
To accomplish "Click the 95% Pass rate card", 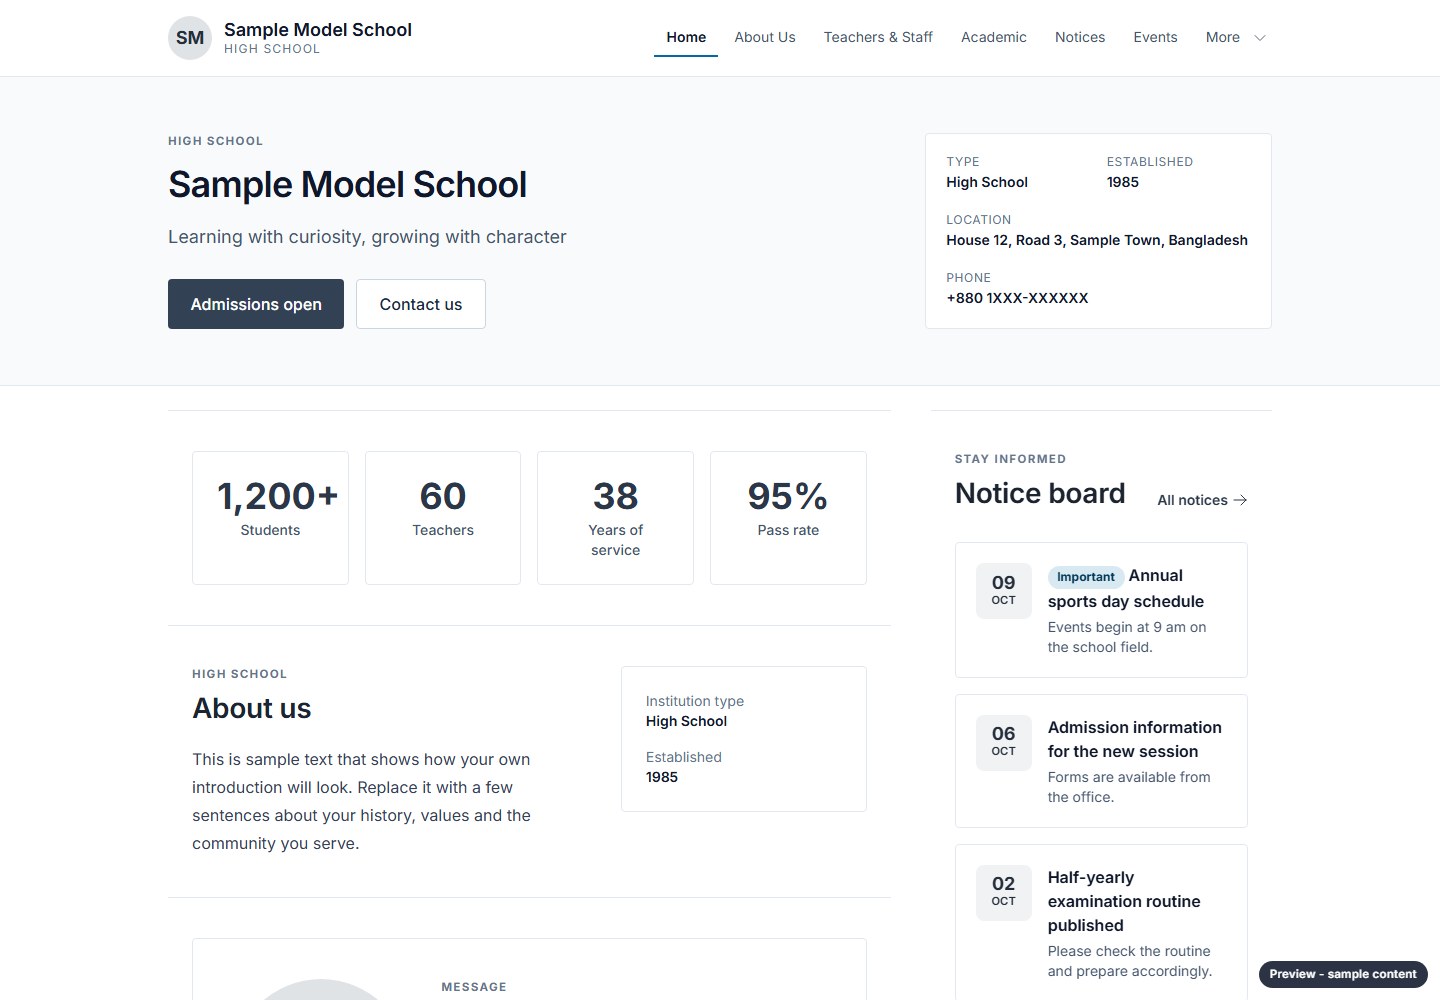I will [x=788, y=518].
